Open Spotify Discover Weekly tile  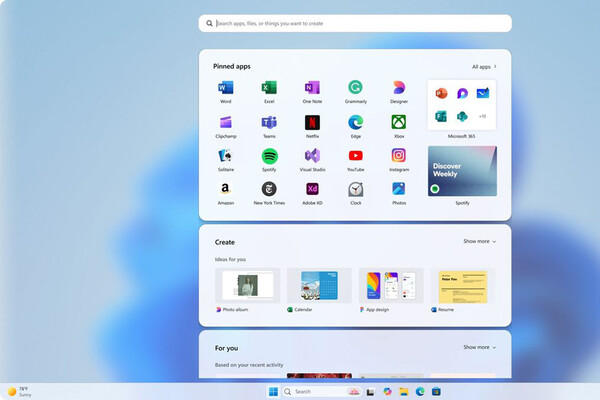(461, 171)
